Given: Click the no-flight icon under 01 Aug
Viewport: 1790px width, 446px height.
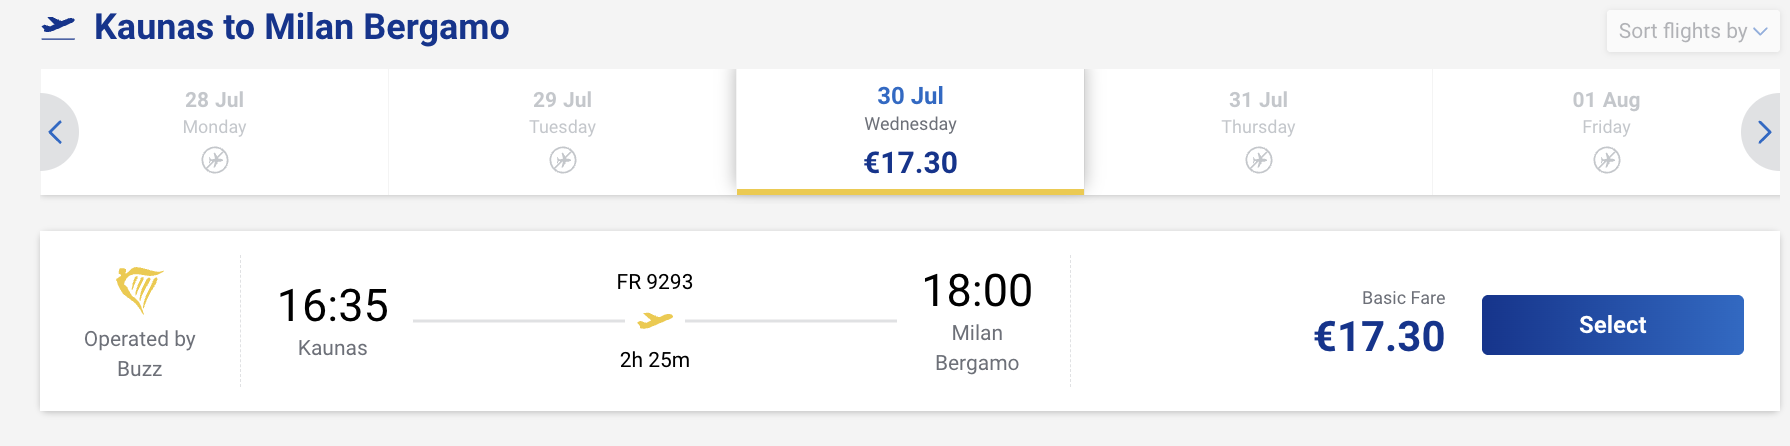Looking at the screenshot, I should [x=1607, y=160].
